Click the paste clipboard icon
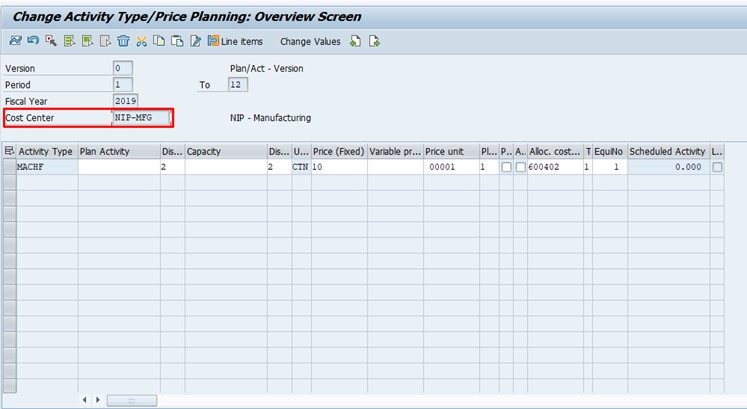Viewport: 747px width, 409px height. (177, 41)
